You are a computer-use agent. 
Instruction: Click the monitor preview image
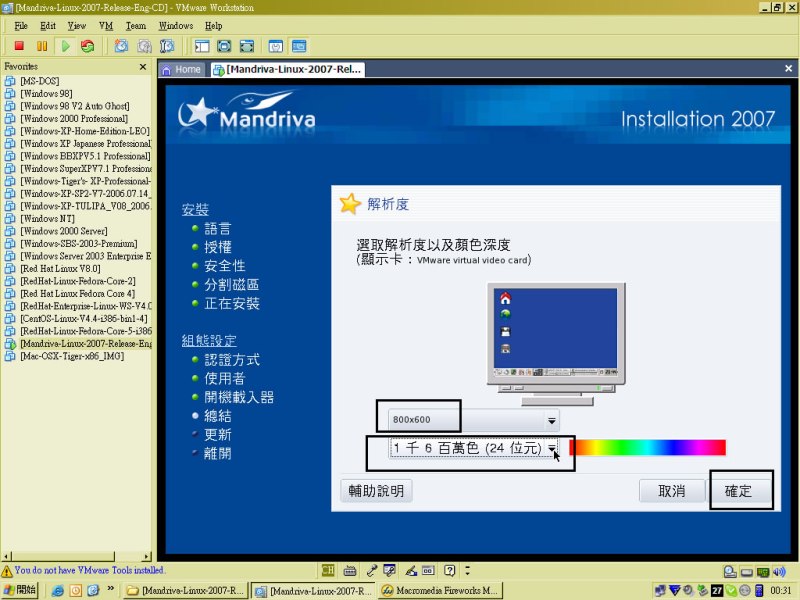[556, 344]
